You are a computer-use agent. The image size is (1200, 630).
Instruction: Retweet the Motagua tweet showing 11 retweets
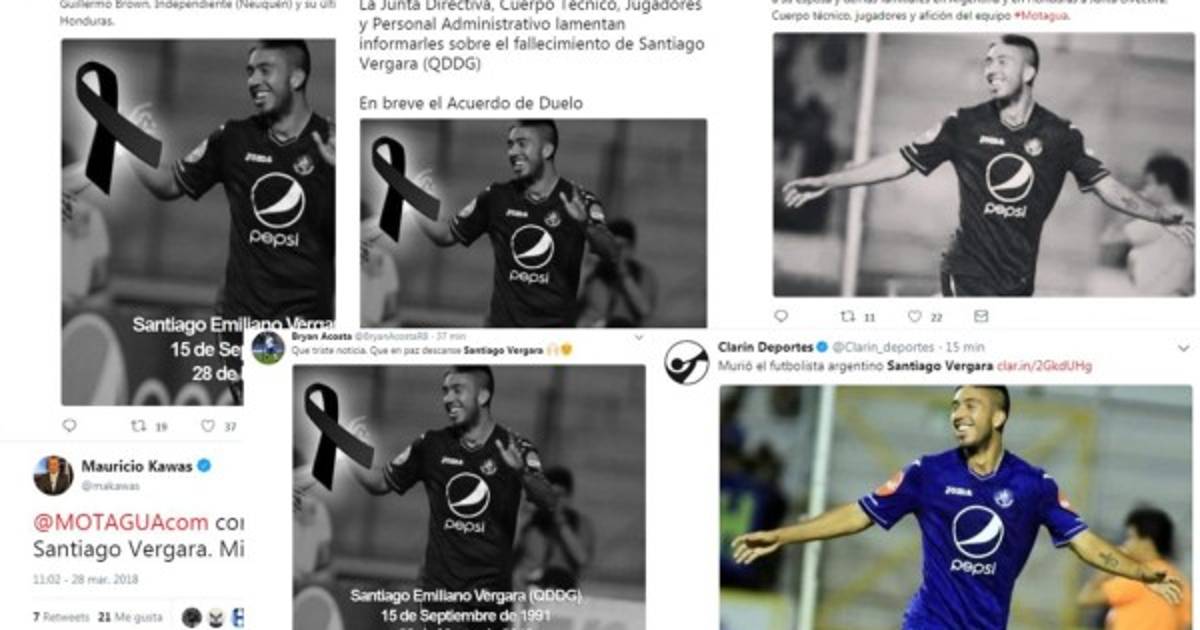[x=847, y=316]
